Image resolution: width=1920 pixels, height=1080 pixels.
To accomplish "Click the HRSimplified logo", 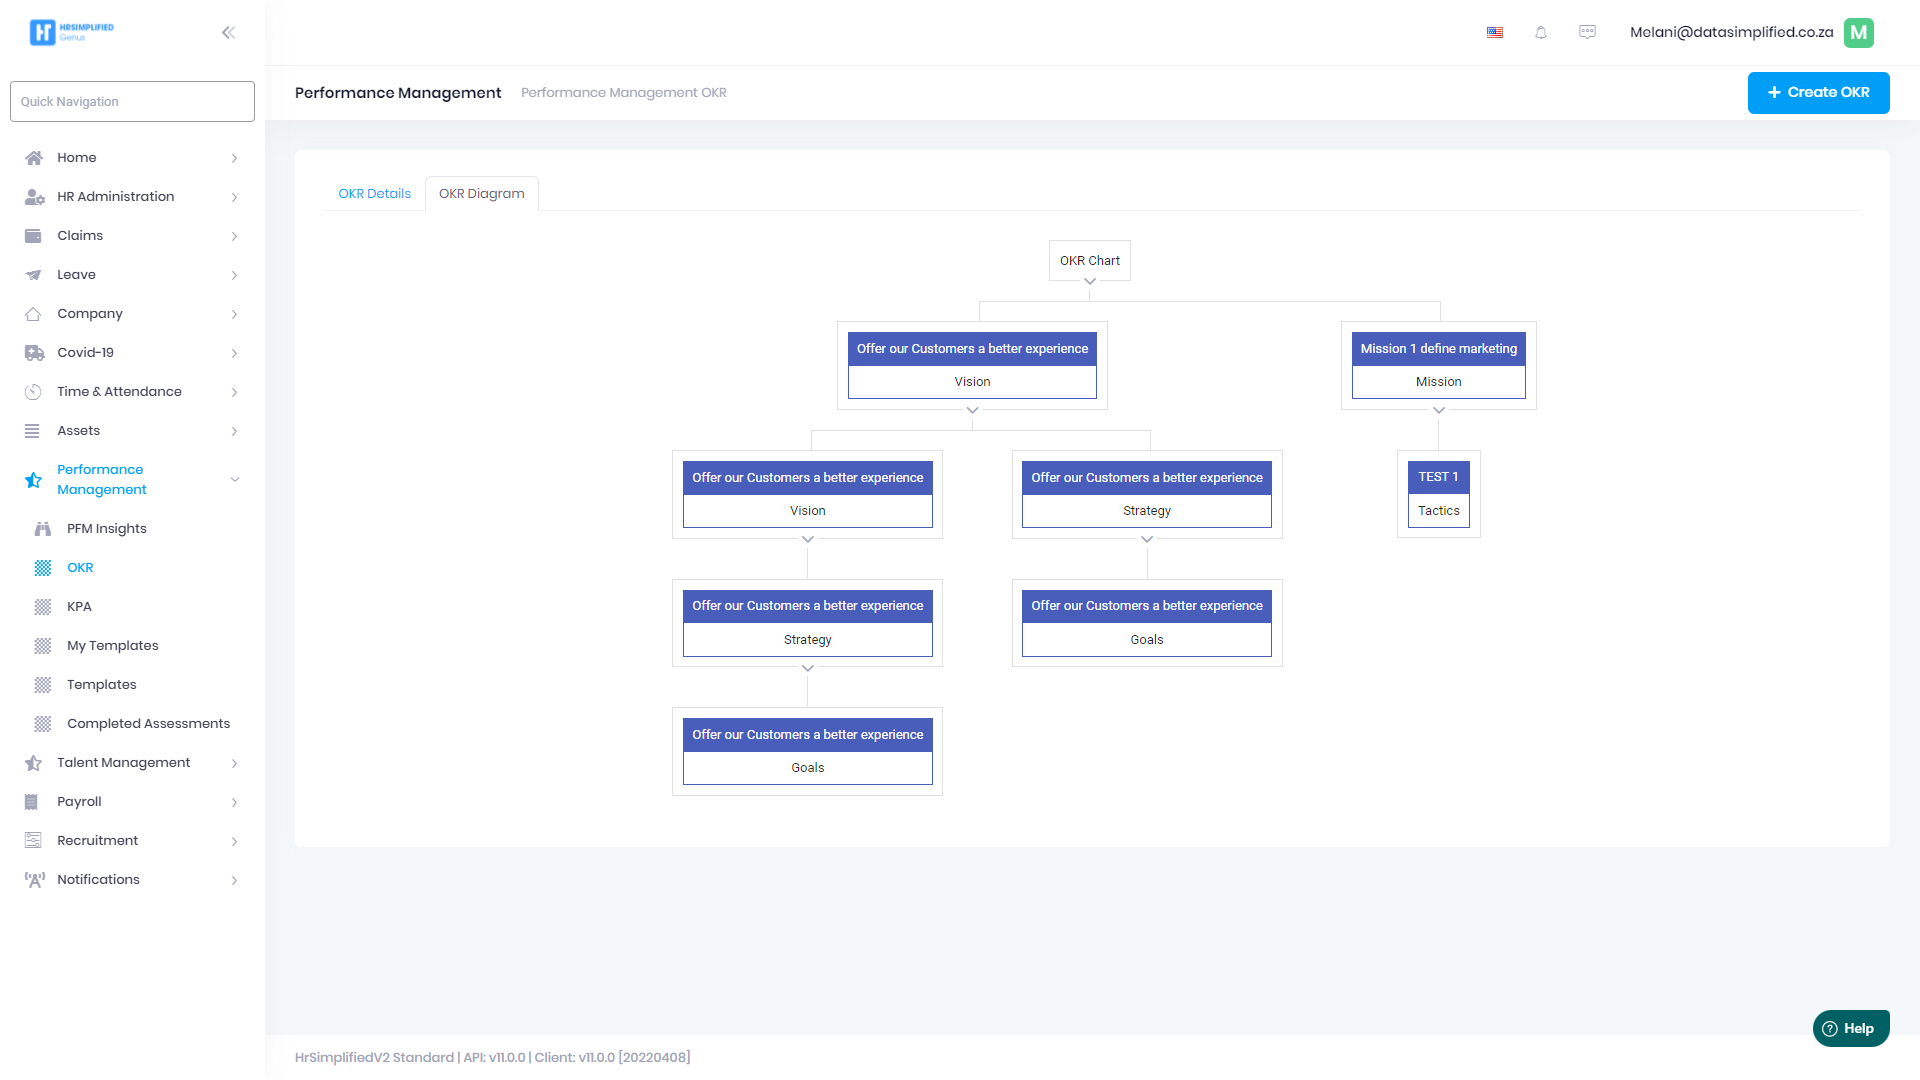I will coord(71,32).
